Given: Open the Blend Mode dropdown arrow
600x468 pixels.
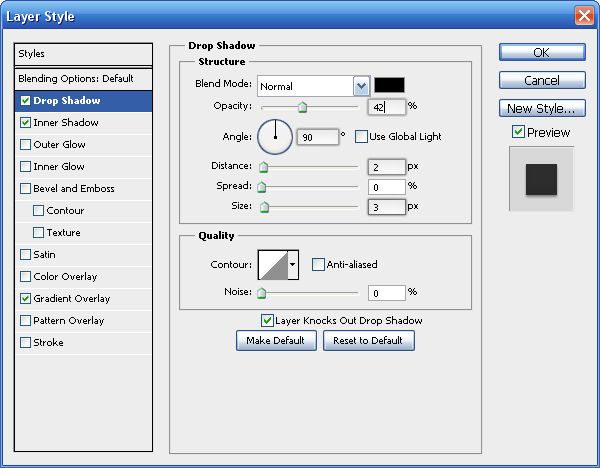Looking at the screenshot, I should coord(361,86).
